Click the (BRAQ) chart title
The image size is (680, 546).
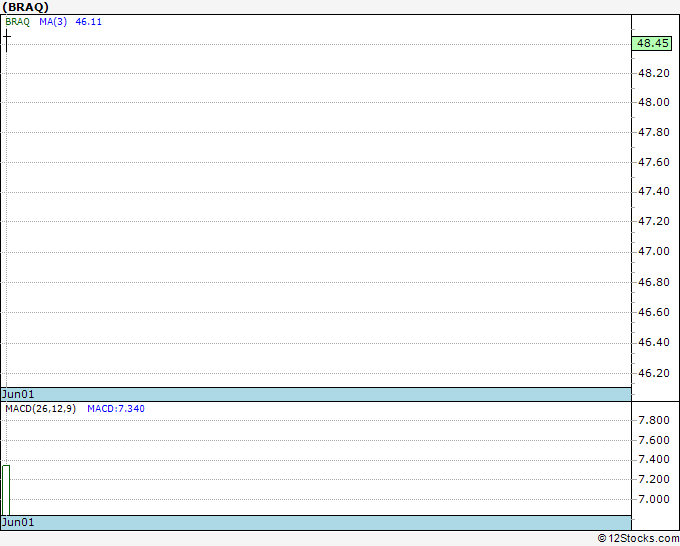pos(26,7)
